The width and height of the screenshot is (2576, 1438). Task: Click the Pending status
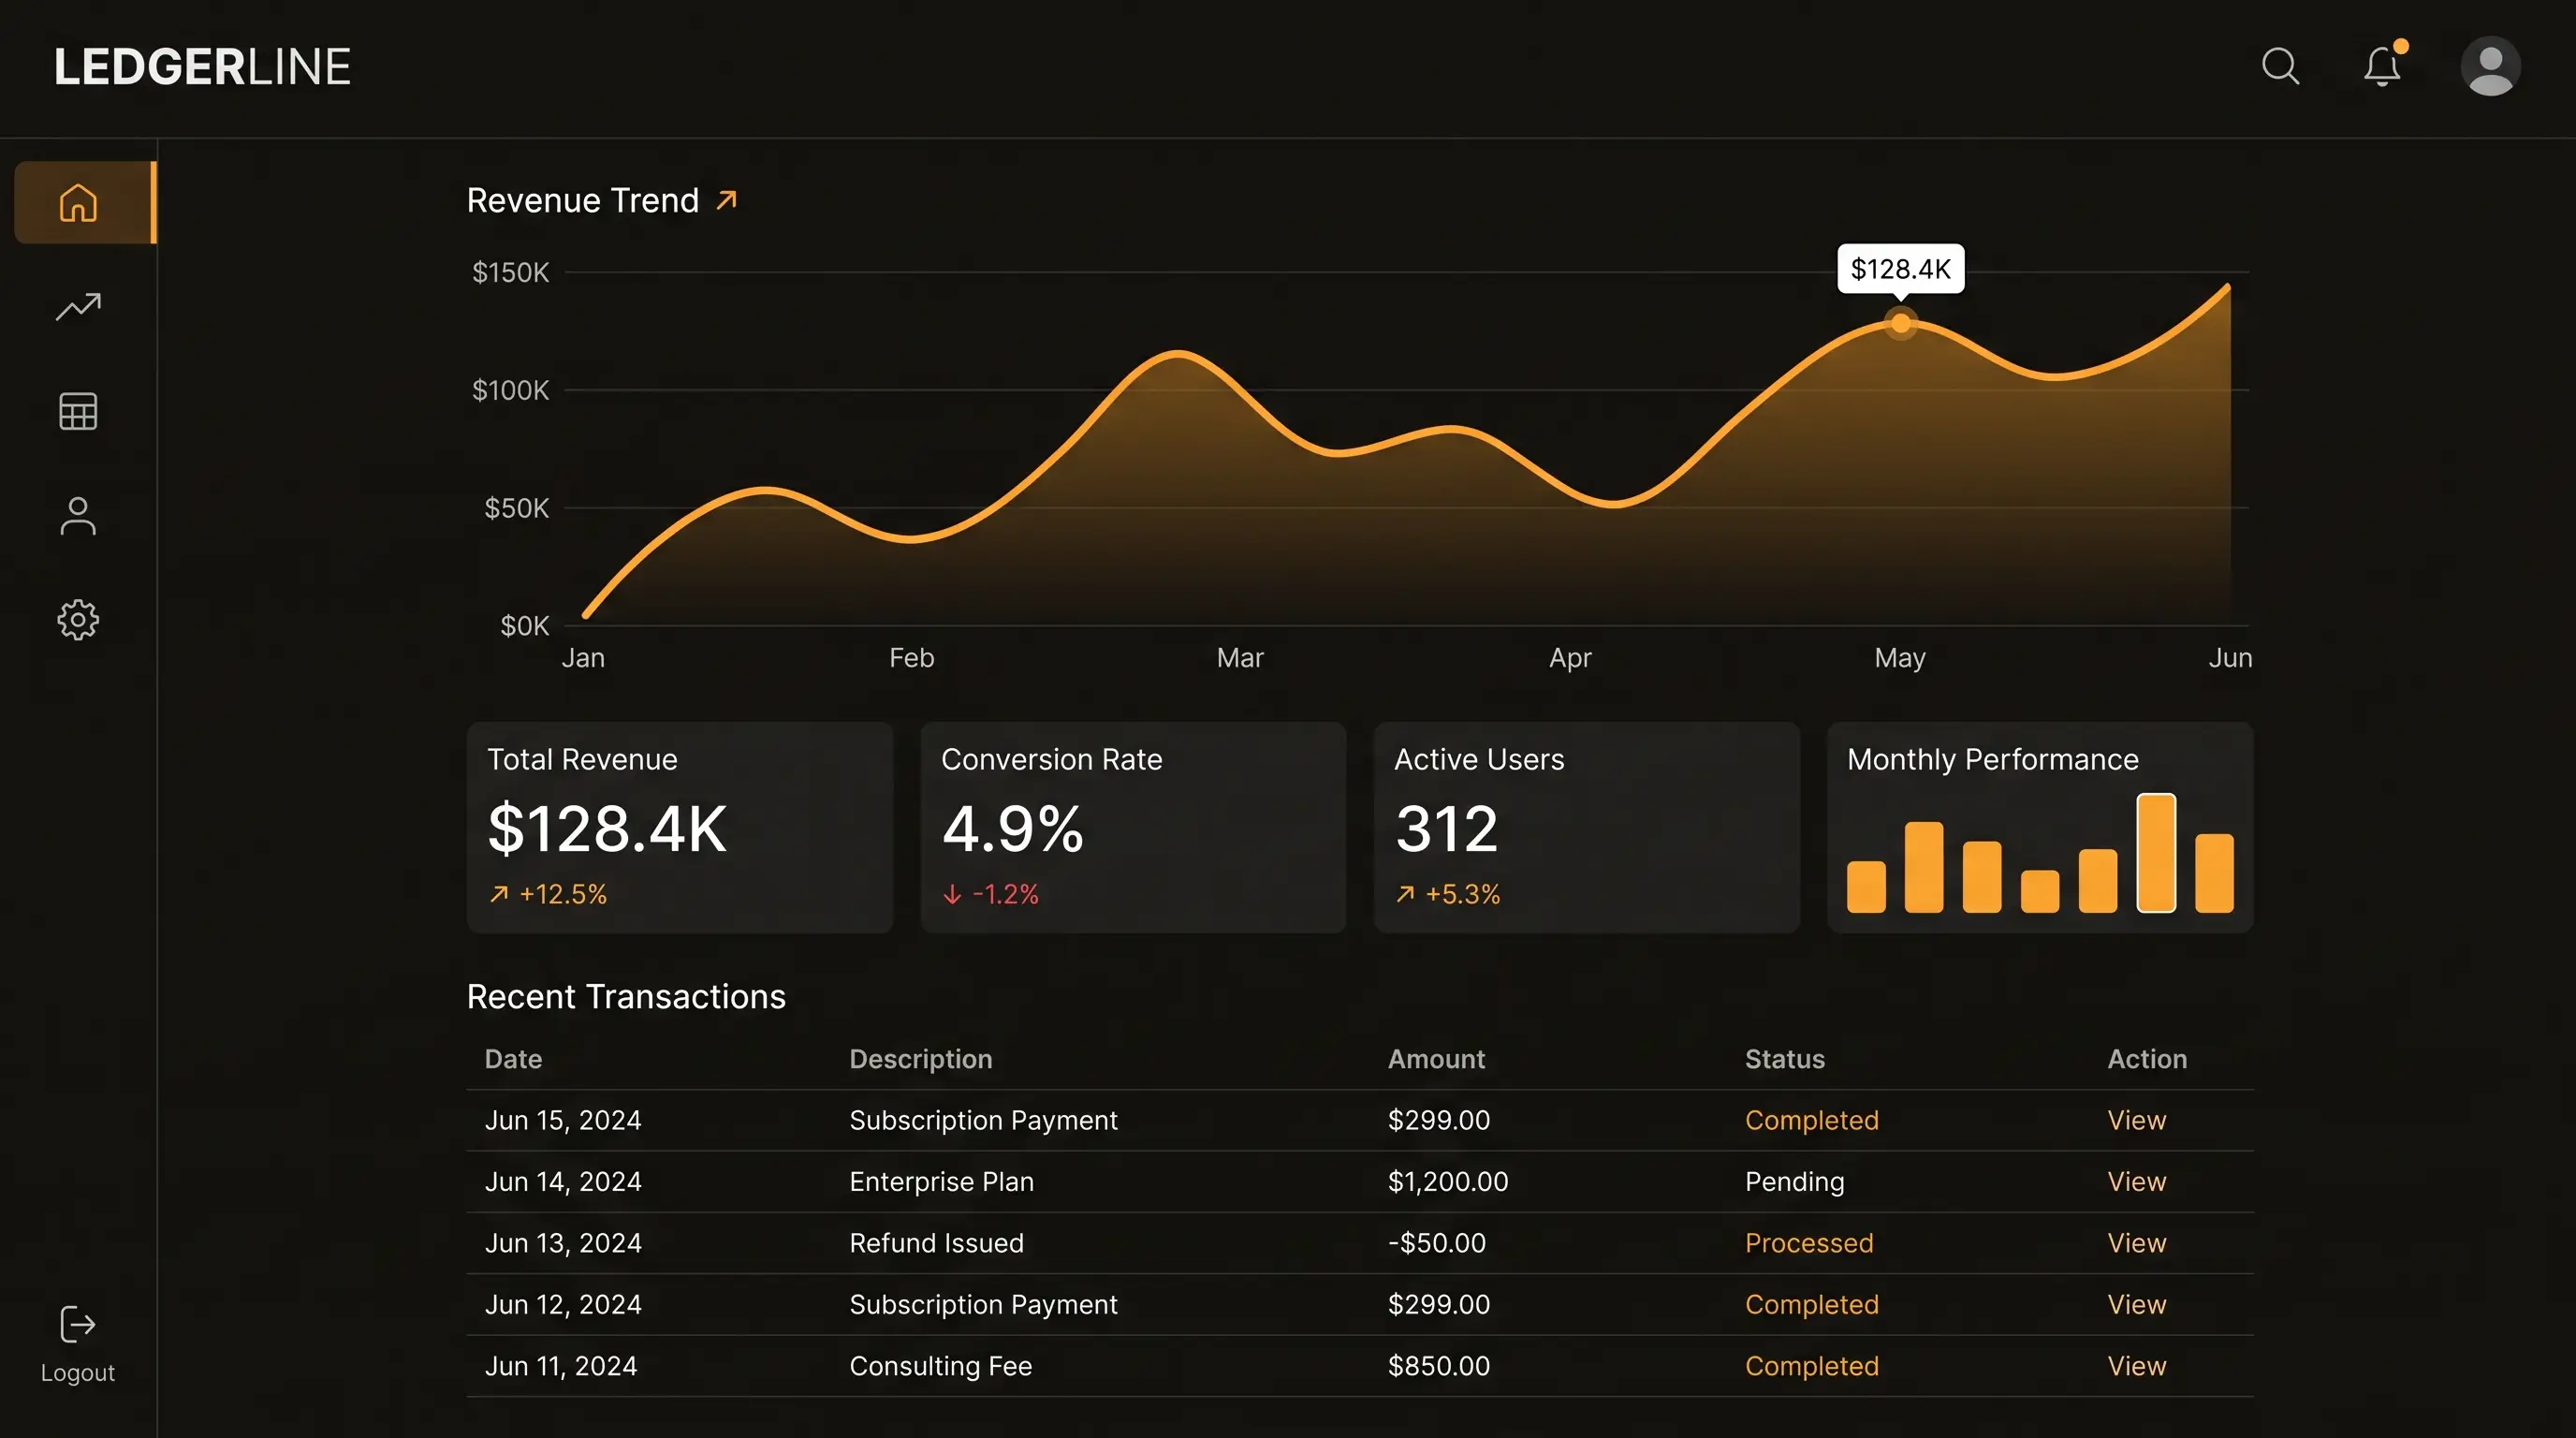pos(1794,1182)
